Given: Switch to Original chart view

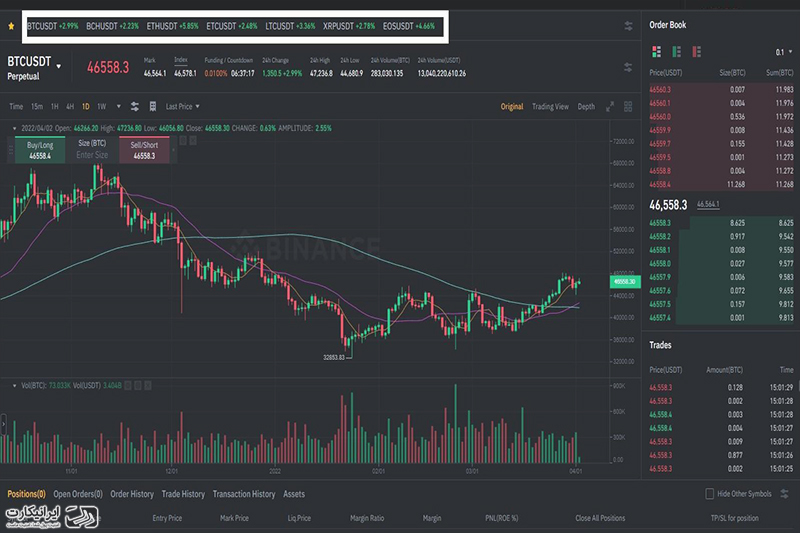Looking at the screenshot, I should point(512,107).
